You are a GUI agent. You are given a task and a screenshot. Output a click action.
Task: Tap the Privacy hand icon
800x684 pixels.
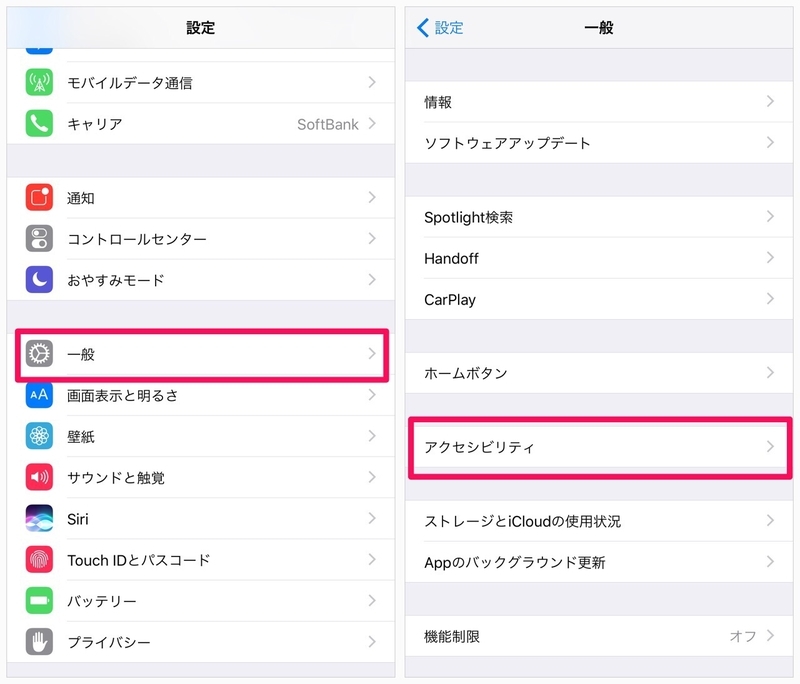(39, 642)
